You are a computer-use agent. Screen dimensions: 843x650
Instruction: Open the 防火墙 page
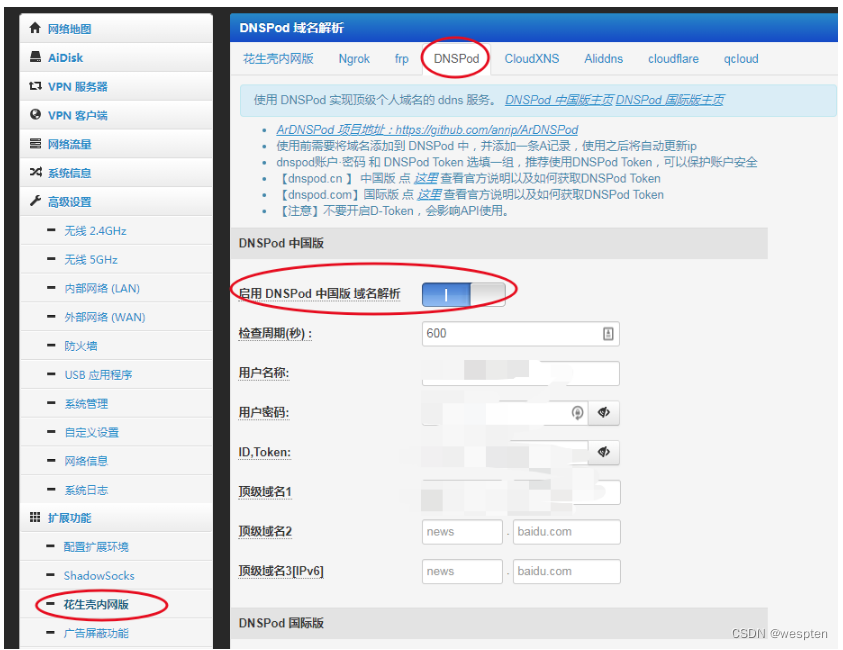point(81,346)
